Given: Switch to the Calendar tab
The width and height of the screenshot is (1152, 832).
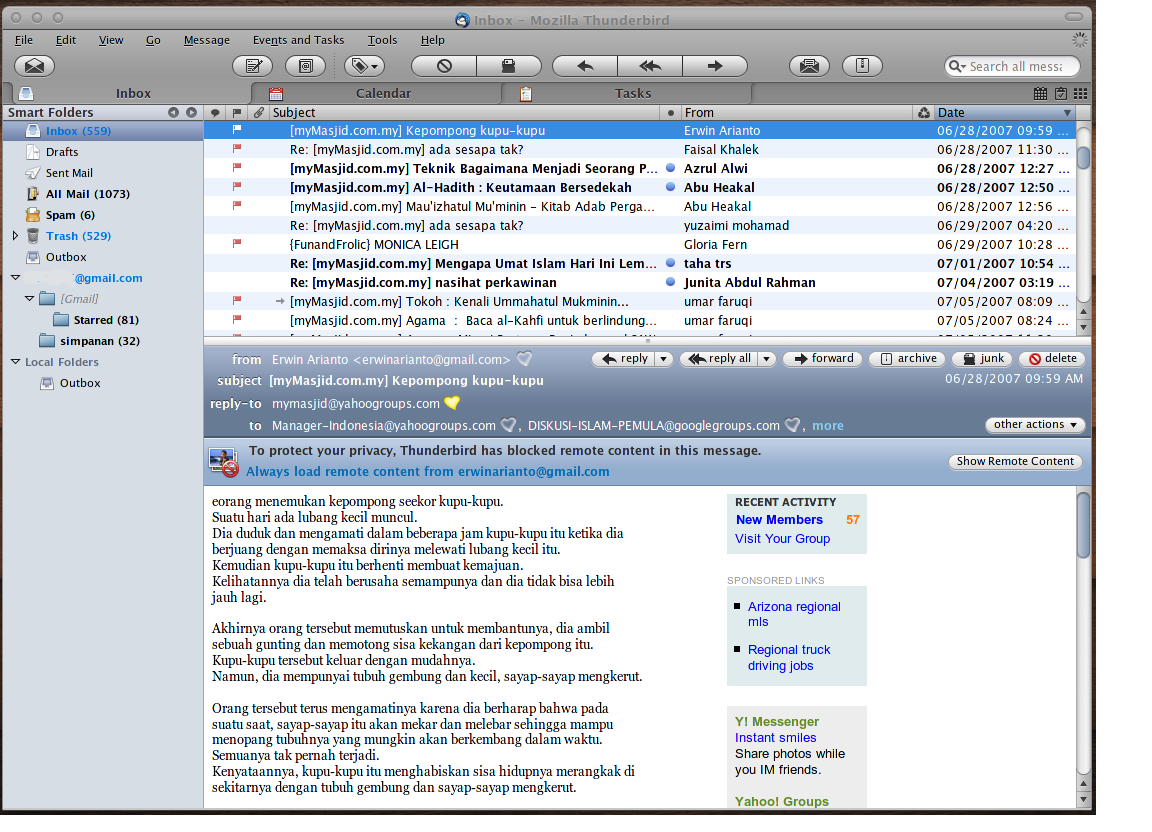Looking at the screenshot, I should click(x=376, y=93).
